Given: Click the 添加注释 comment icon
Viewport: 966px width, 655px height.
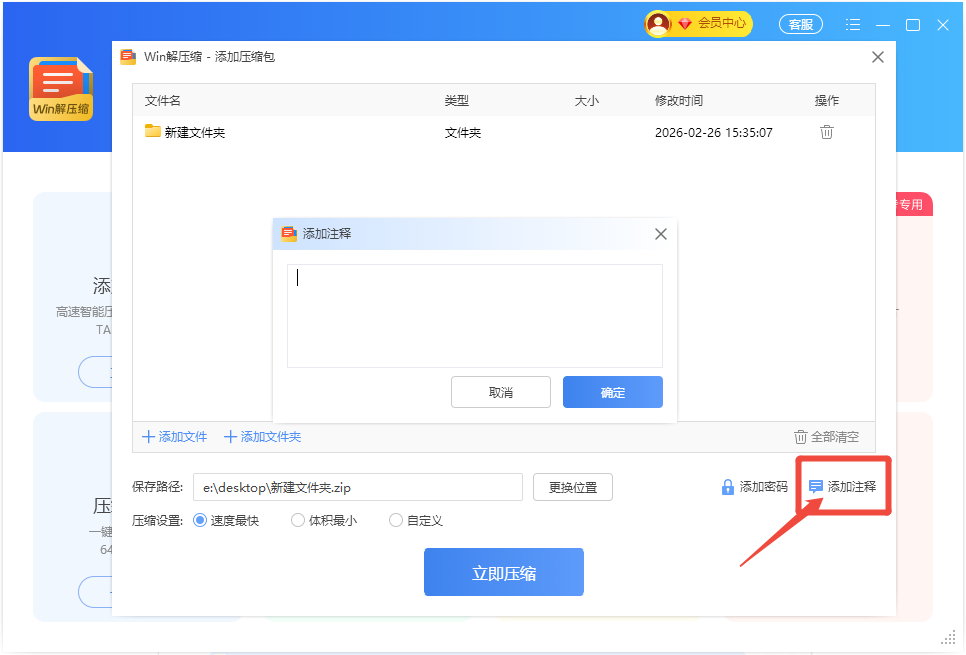Looking at the screenshot, I should click(816, 487).
